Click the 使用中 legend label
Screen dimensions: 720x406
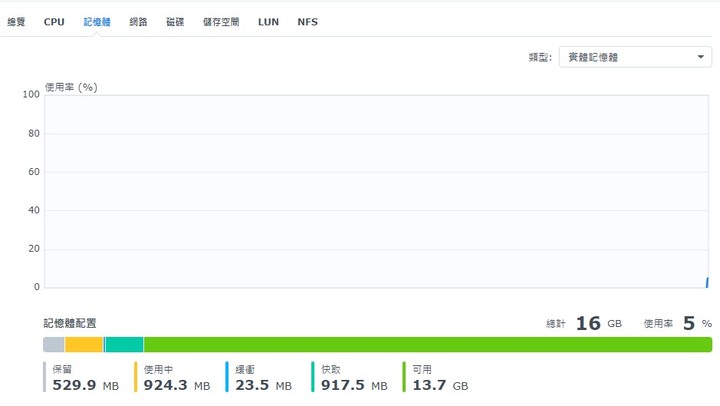pyautogui.click(x=158, y=369)
